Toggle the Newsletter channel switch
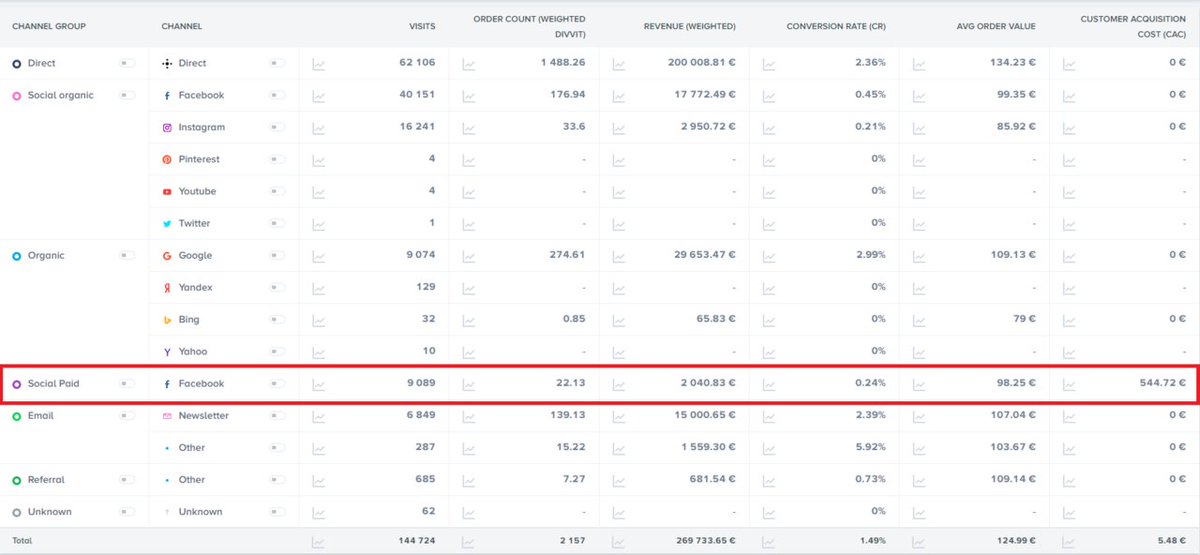The image size is (1200, 555). (277, 415)
